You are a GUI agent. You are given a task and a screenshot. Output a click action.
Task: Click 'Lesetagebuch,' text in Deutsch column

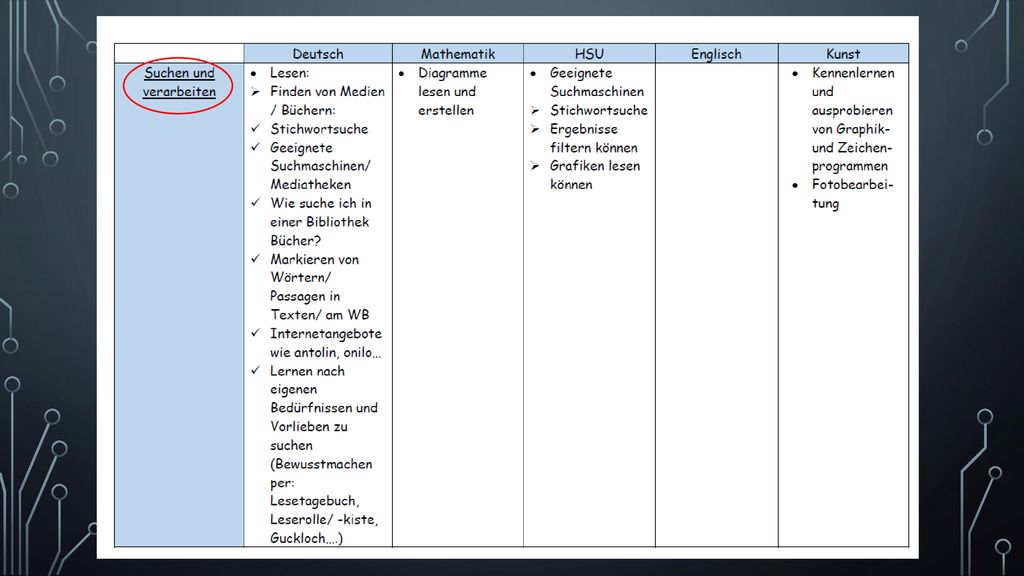coord(315,501)
